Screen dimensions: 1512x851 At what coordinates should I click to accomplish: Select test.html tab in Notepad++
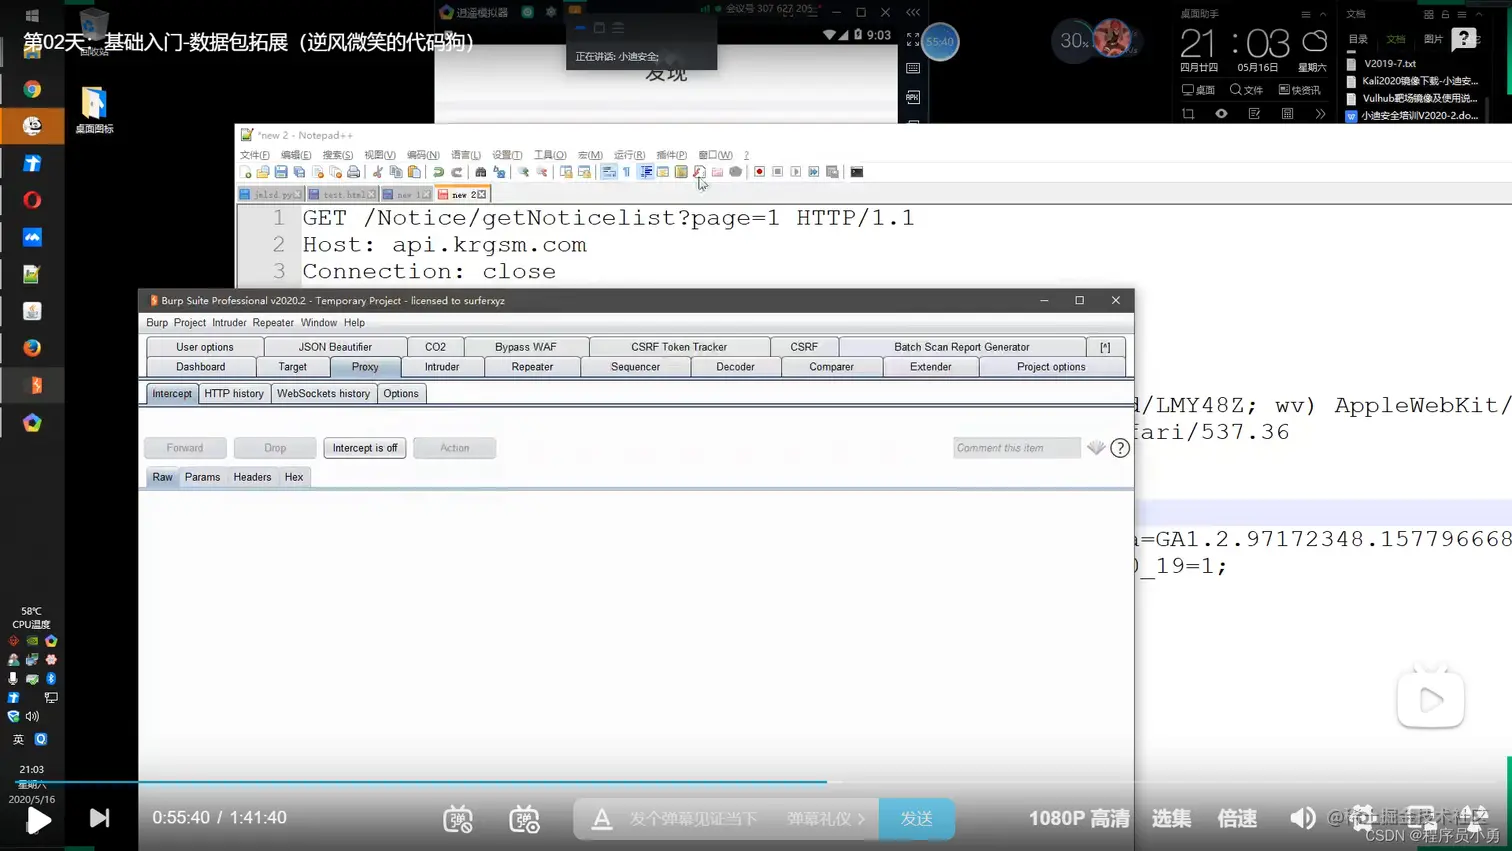click(x=342, y=194)
